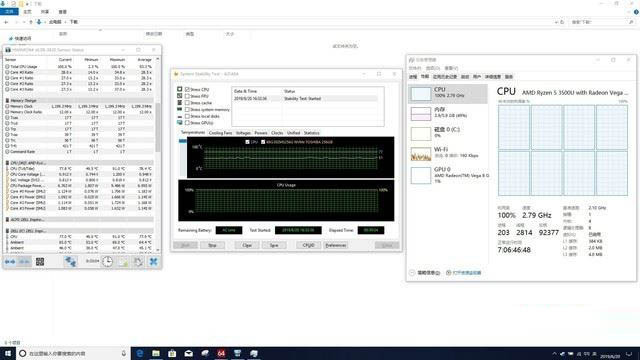Enable Stress local disks checkbox
The image size is (640, 360).
187,116
